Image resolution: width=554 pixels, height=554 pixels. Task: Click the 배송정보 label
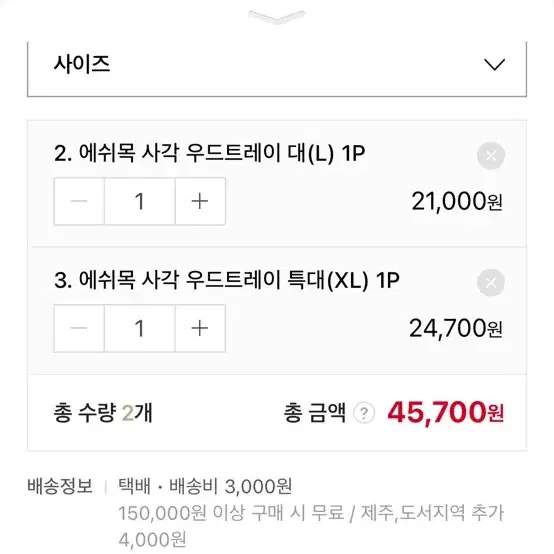[60, 486]
